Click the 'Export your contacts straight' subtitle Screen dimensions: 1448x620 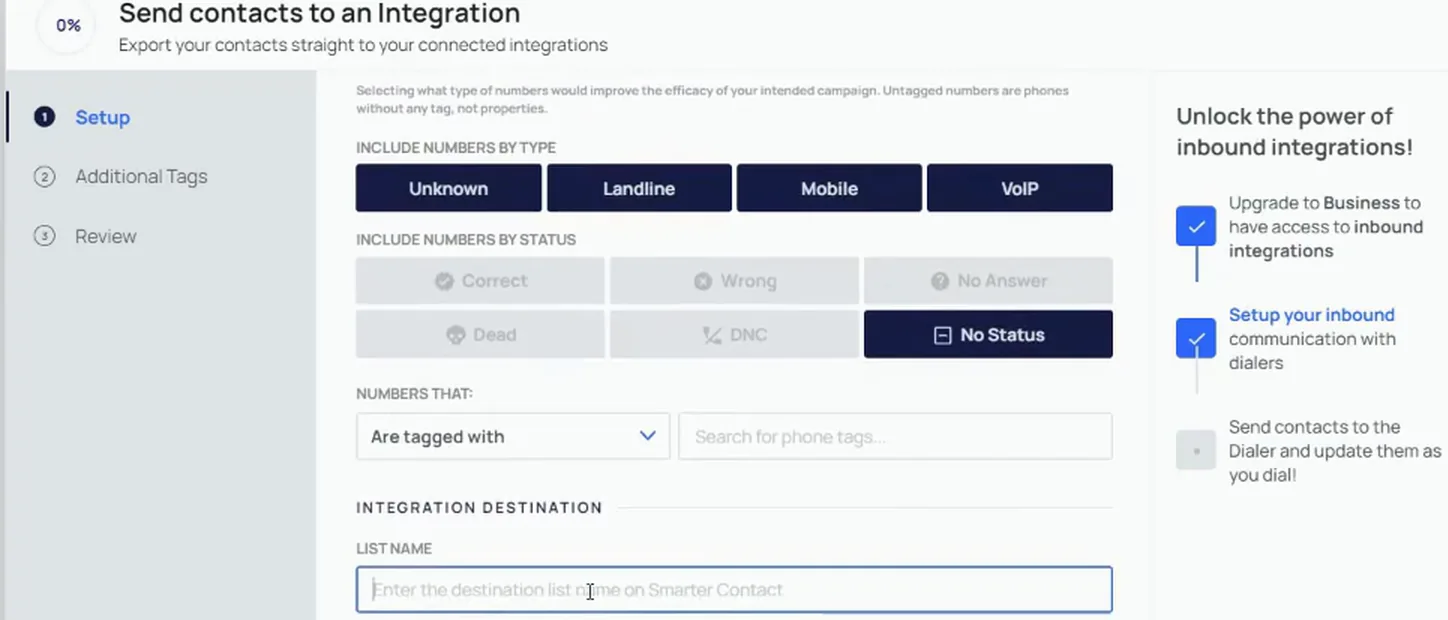[x=363, y=45]
